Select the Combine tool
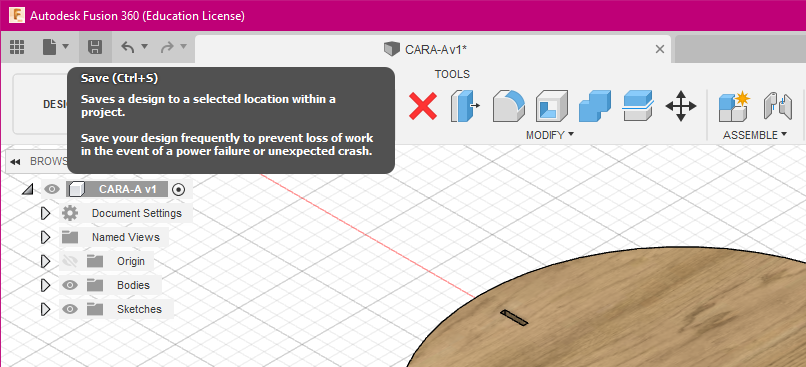The image size is (806, 367). [595, 106]
